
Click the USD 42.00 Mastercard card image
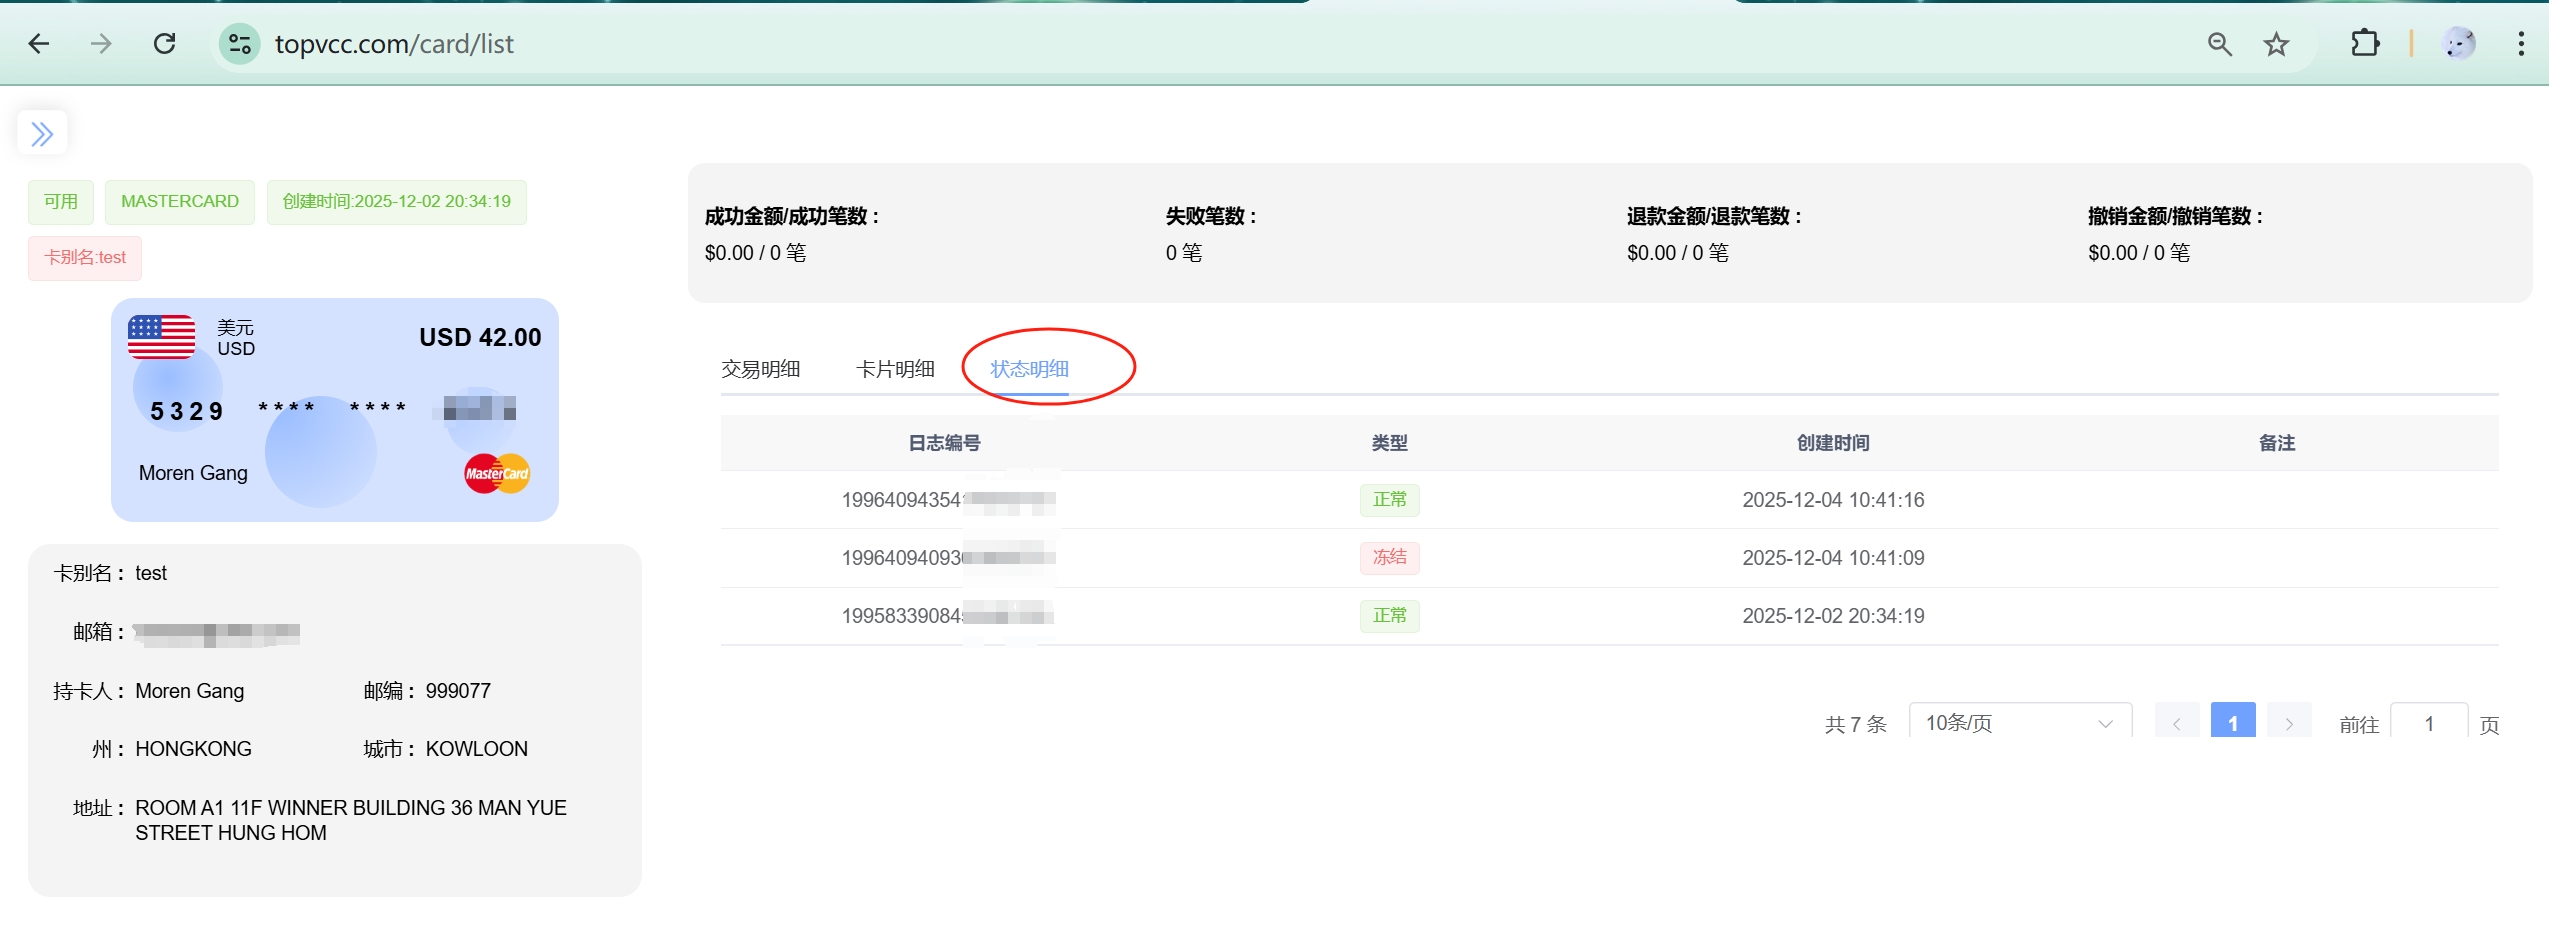334,409
